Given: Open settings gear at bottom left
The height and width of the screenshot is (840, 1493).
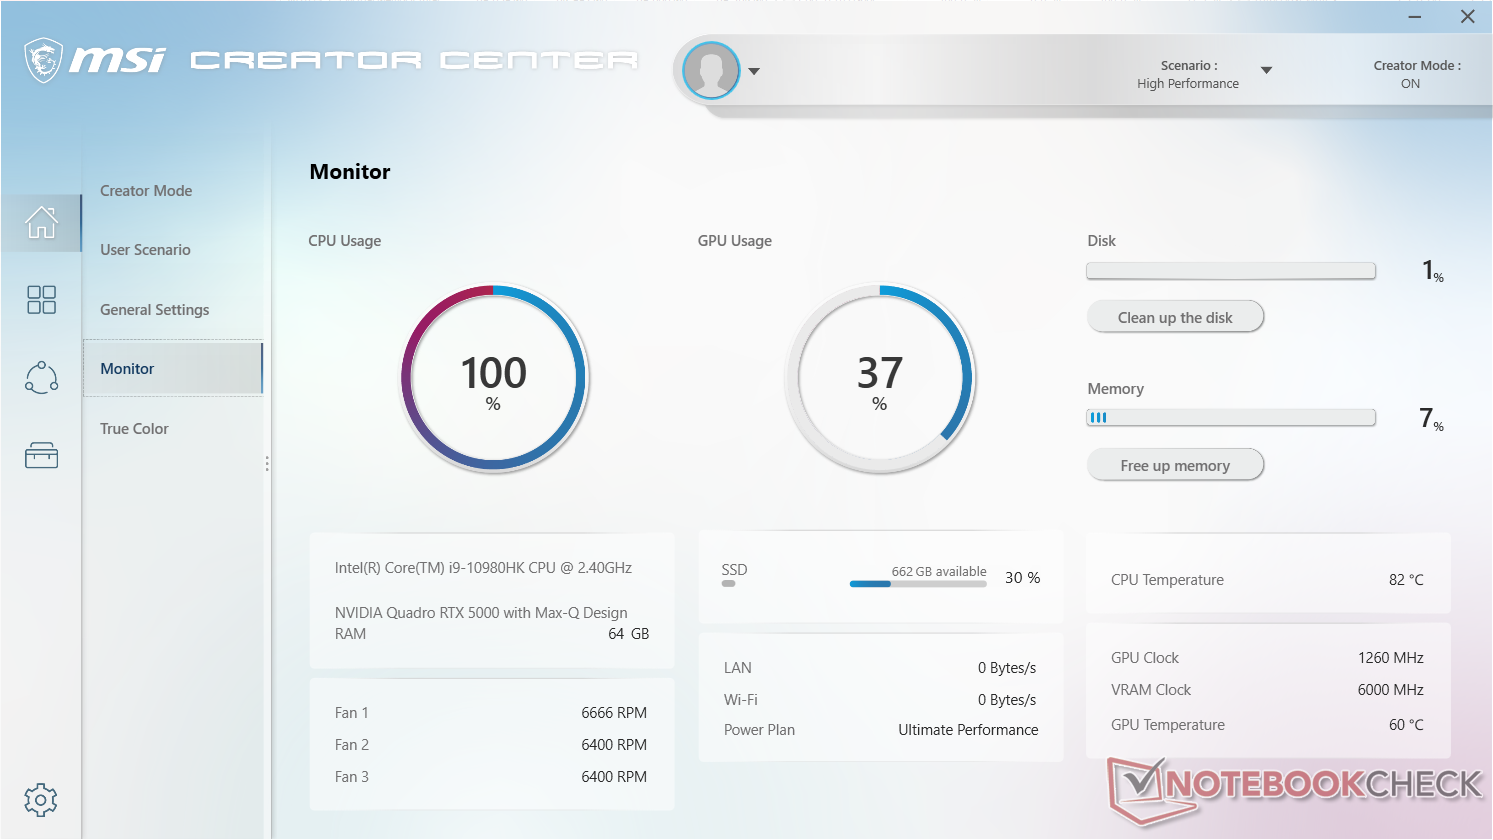Looking at the screenshot, I should pos(41,800).
